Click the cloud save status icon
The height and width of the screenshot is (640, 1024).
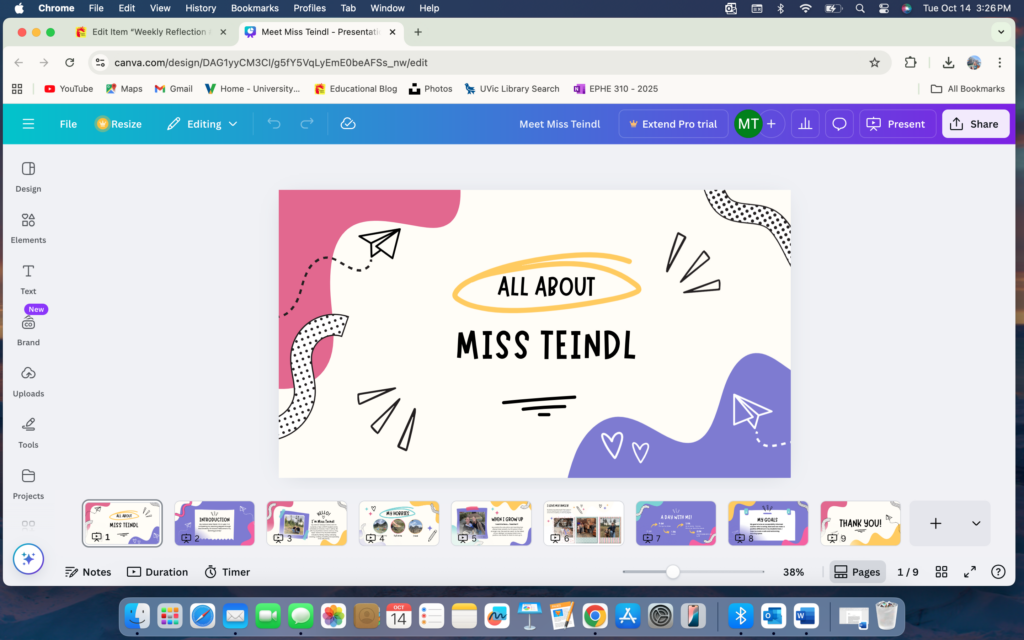tap(348, 124)
